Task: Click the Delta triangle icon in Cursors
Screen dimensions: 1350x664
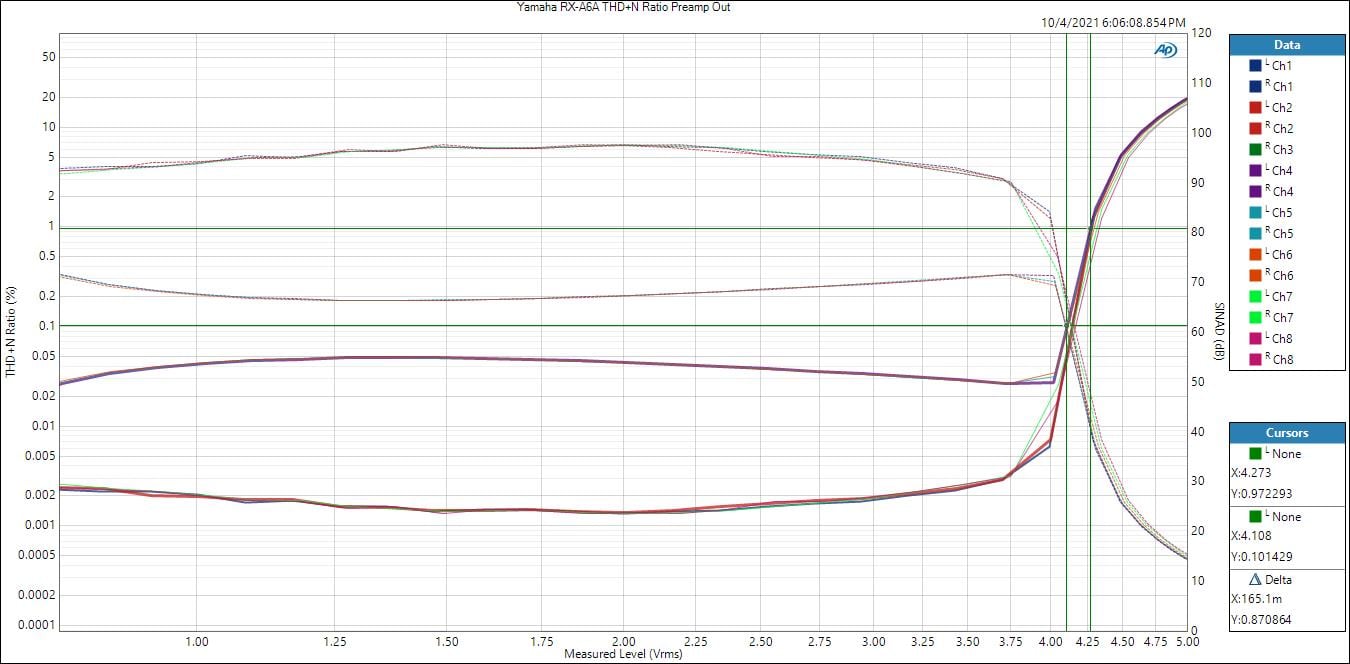Action: tap(1255, 580)
